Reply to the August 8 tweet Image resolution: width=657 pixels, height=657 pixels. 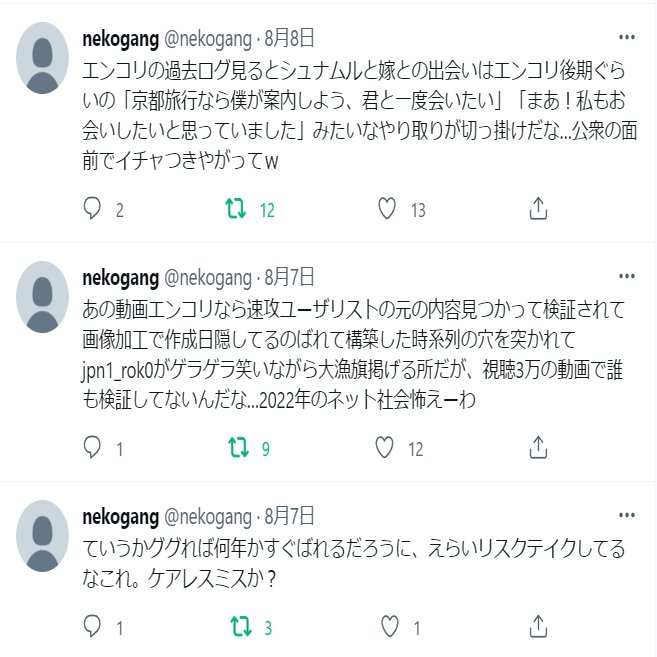click(93, 209)
